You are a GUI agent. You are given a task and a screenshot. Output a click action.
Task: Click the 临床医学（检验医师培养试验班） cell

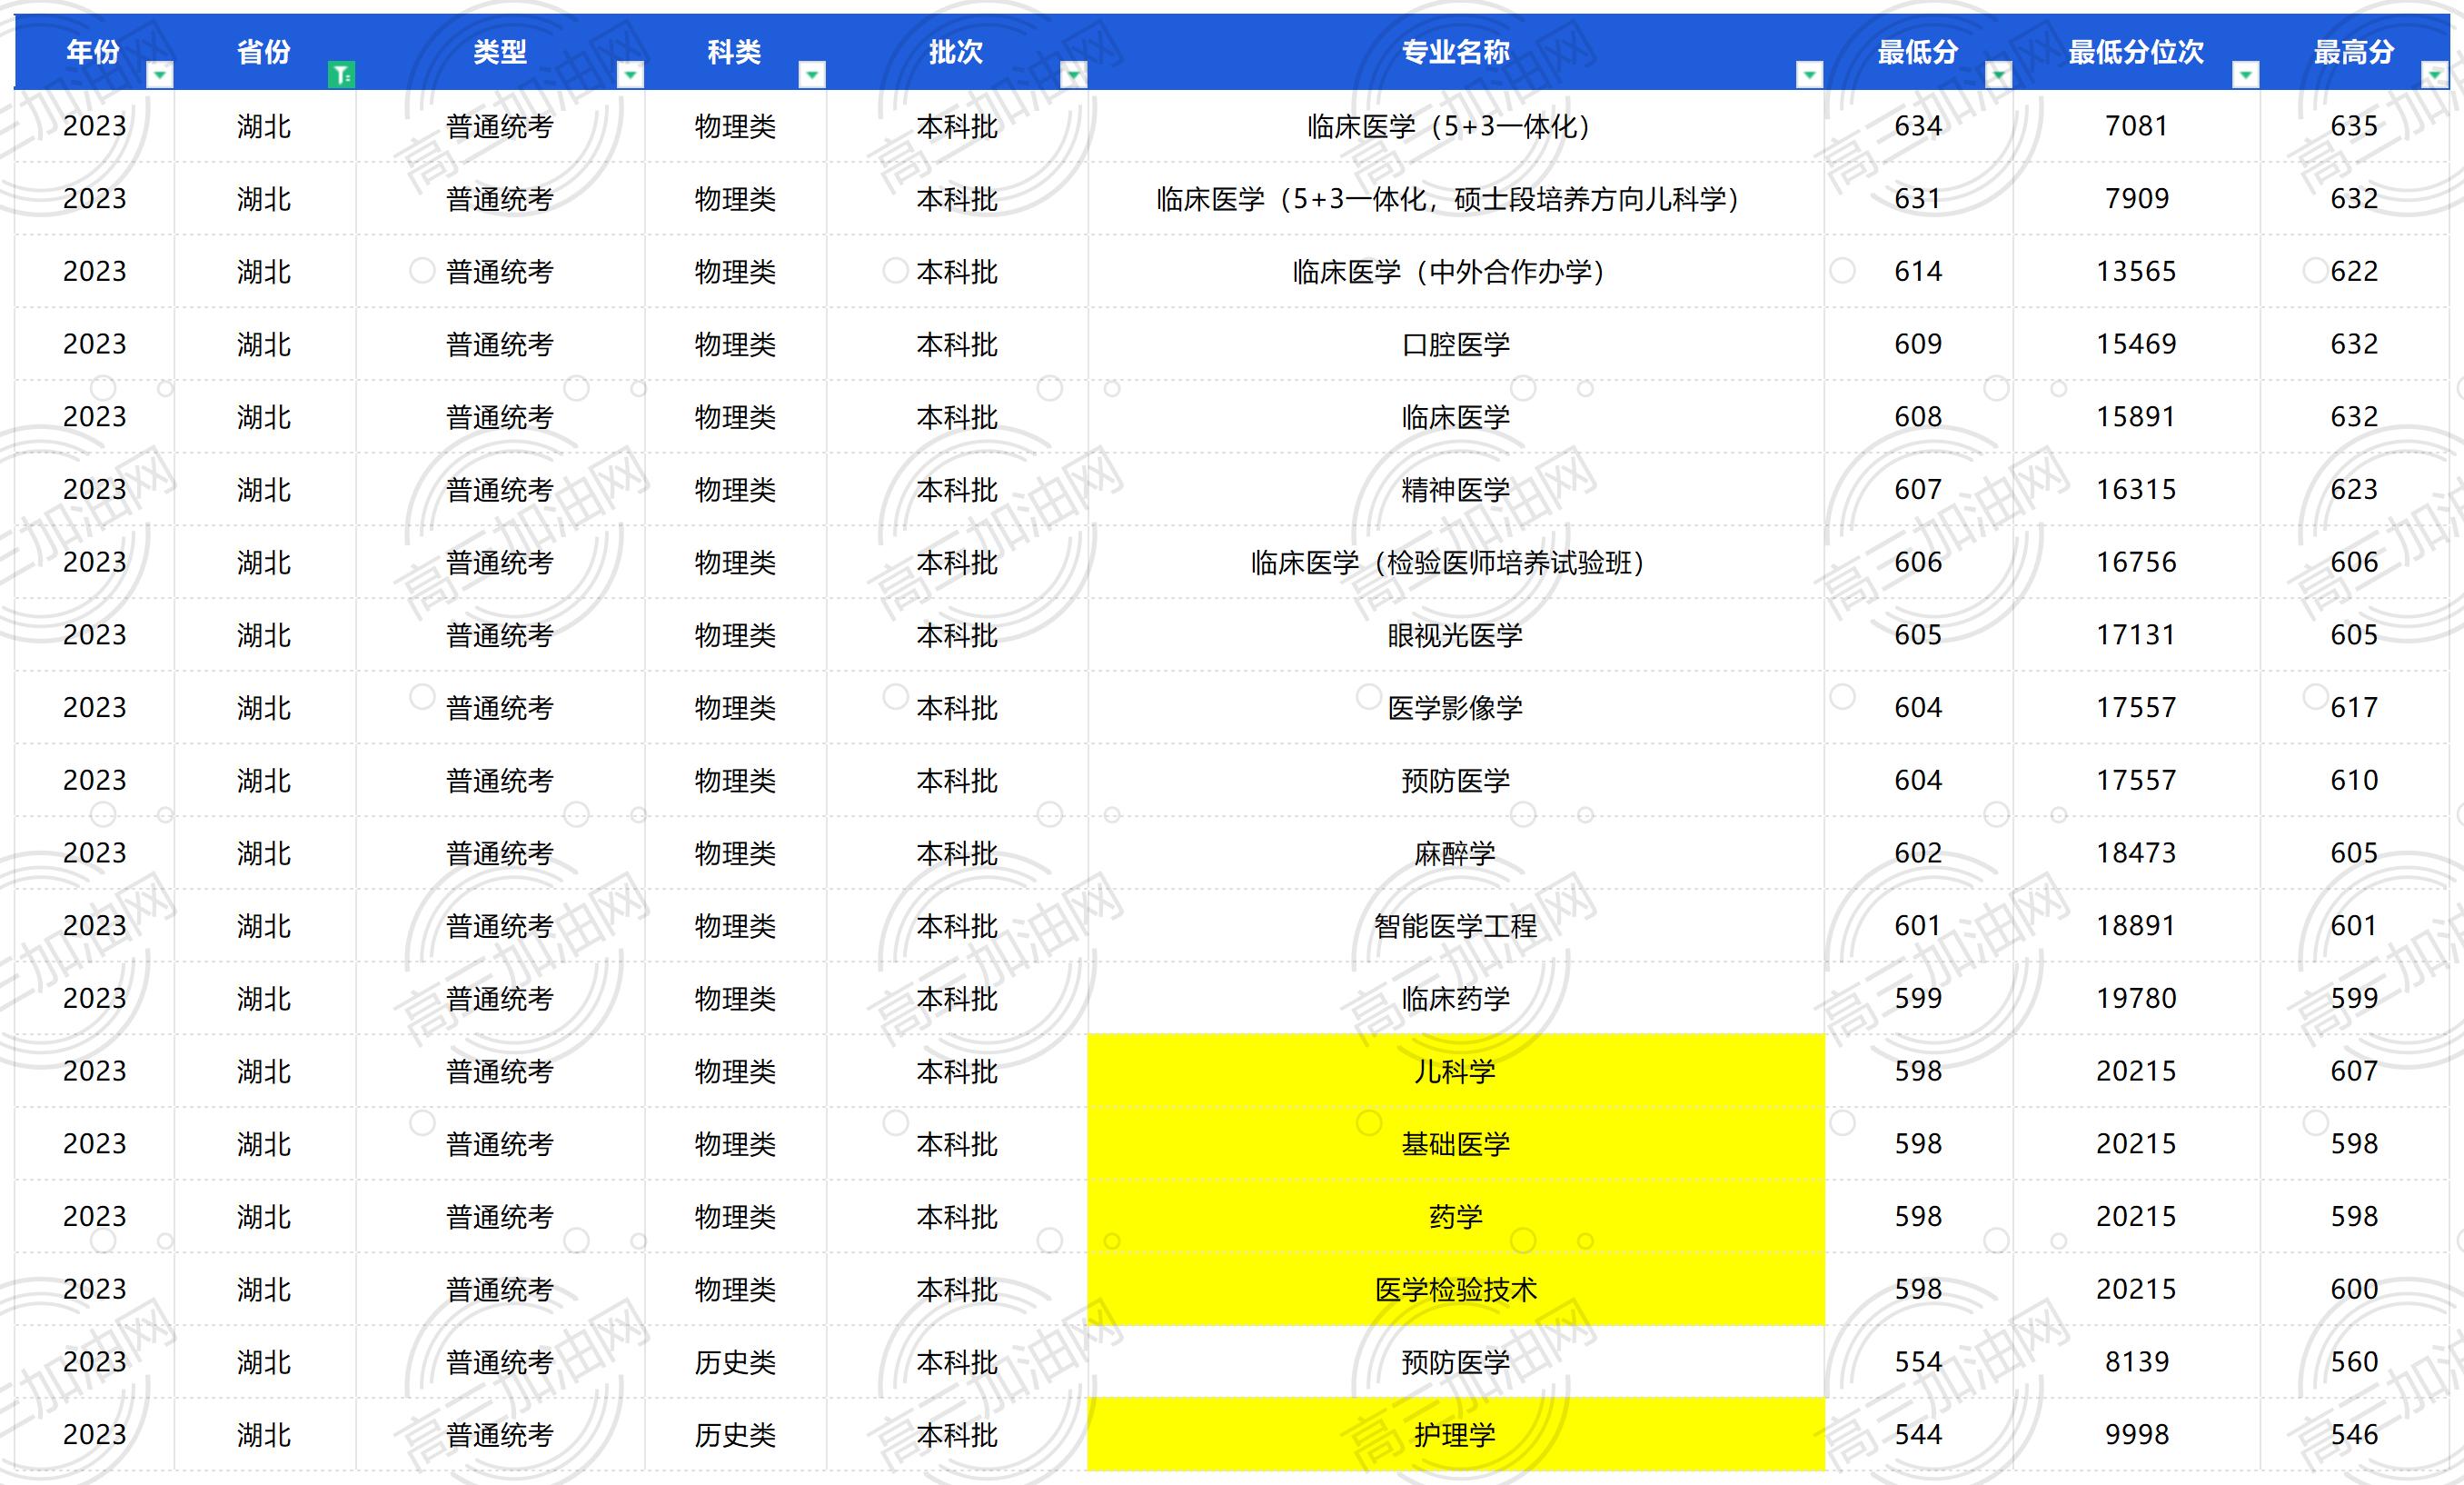(1456, 562)
